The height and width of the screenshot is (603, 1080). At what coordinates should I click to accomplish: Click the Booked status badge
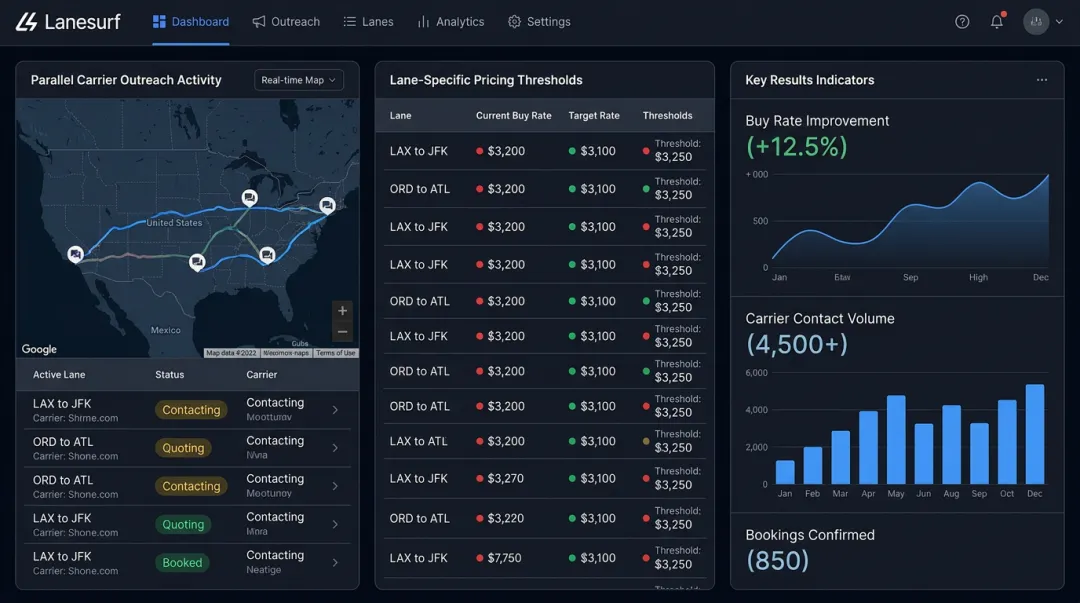point(183,562)
